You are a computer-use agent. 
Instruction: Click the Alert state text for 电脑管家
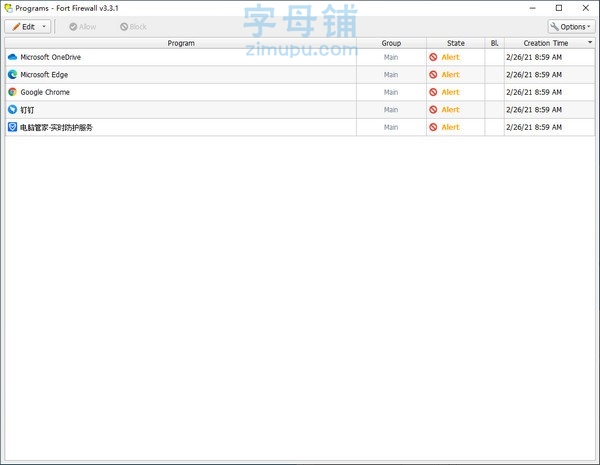click(450, 127)
